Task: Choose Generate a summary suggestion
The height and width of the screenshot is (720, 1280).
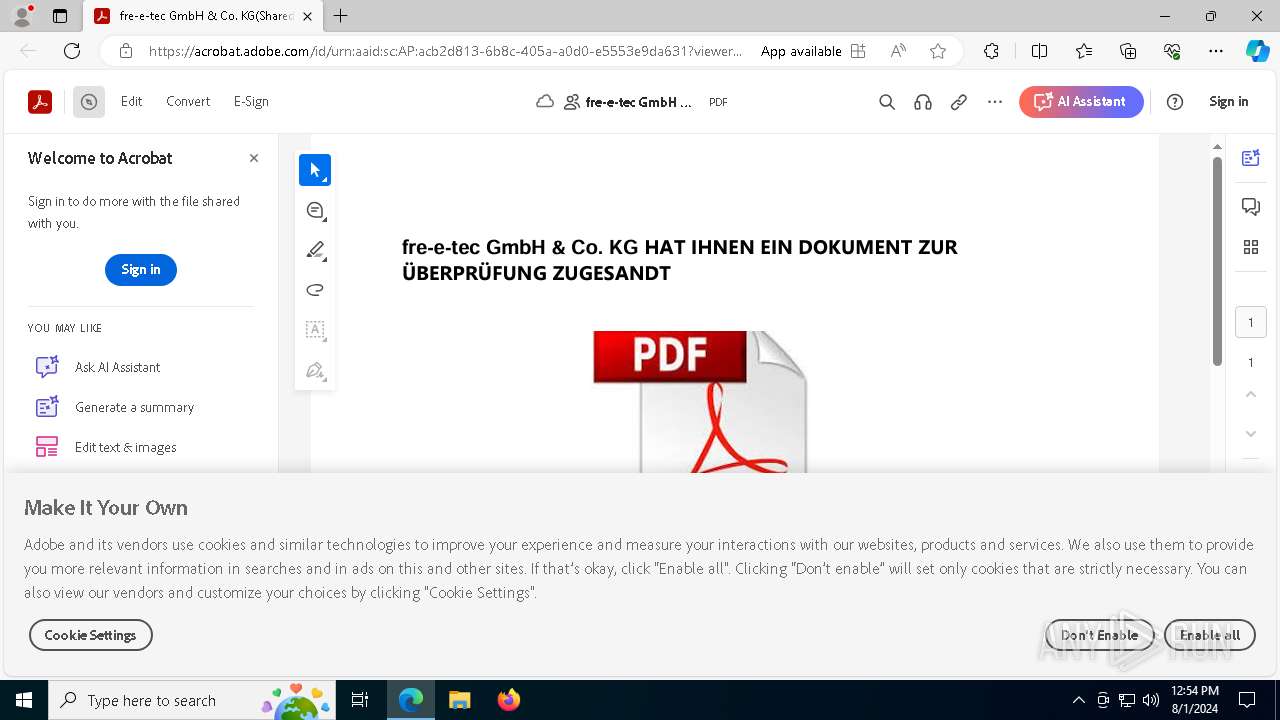Action: point(134,407)
